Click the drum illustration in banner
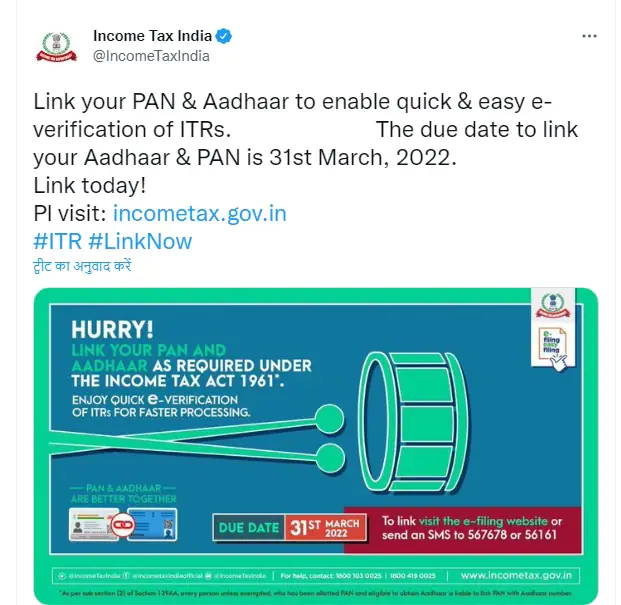621x605 pixels. tap(413, 422)
